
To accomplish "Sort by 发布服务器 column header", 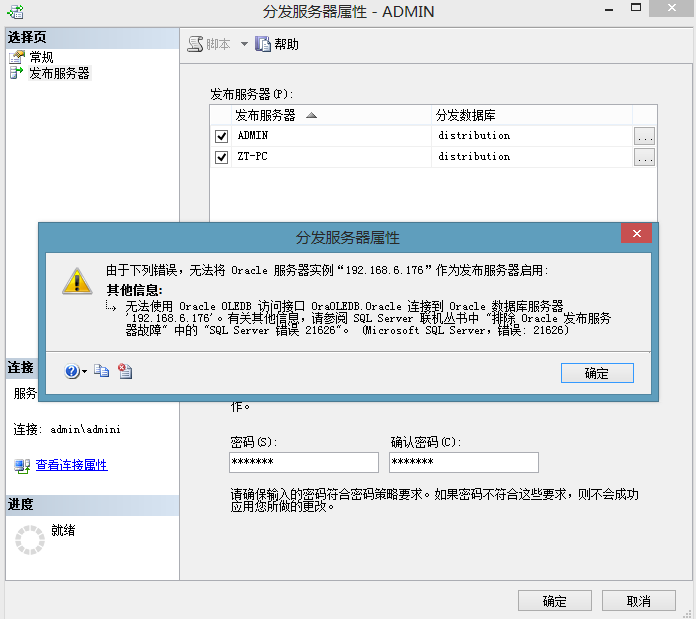I will coord(331,115).
